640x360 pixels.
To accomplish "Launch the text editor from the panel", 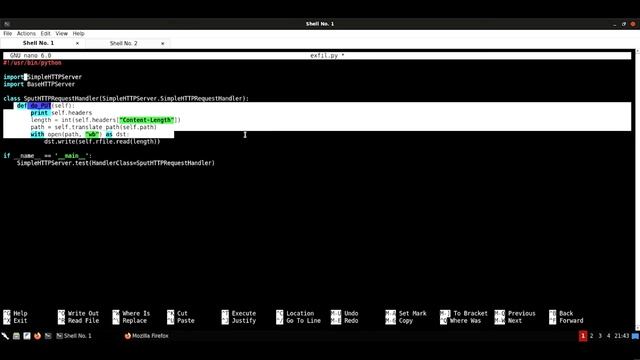I will (27, 336).
